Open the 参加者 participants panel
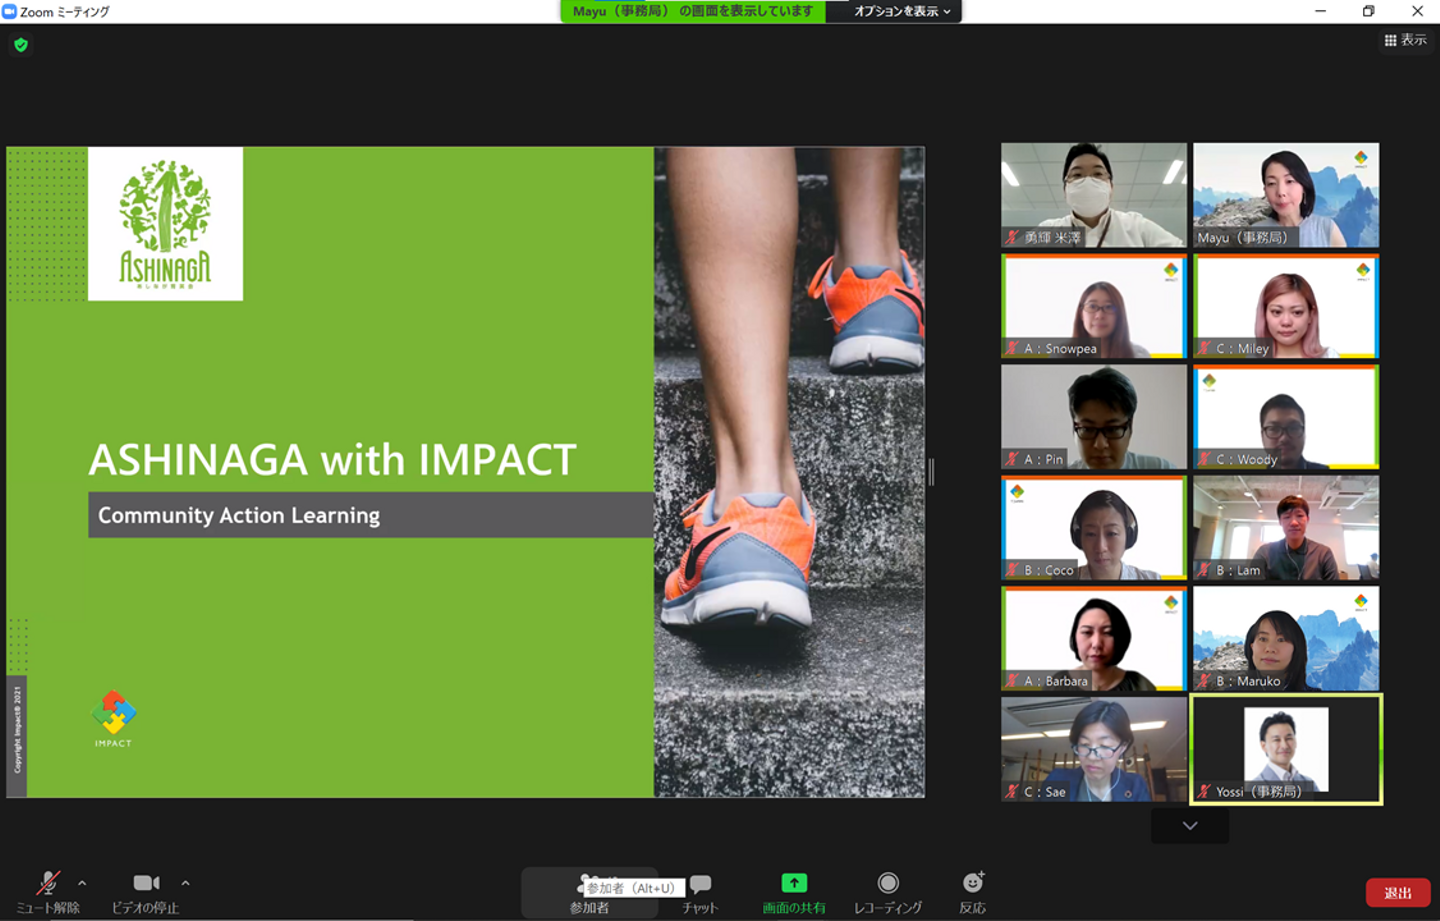This screenshot has height=921, width=1440. point(589,892)
